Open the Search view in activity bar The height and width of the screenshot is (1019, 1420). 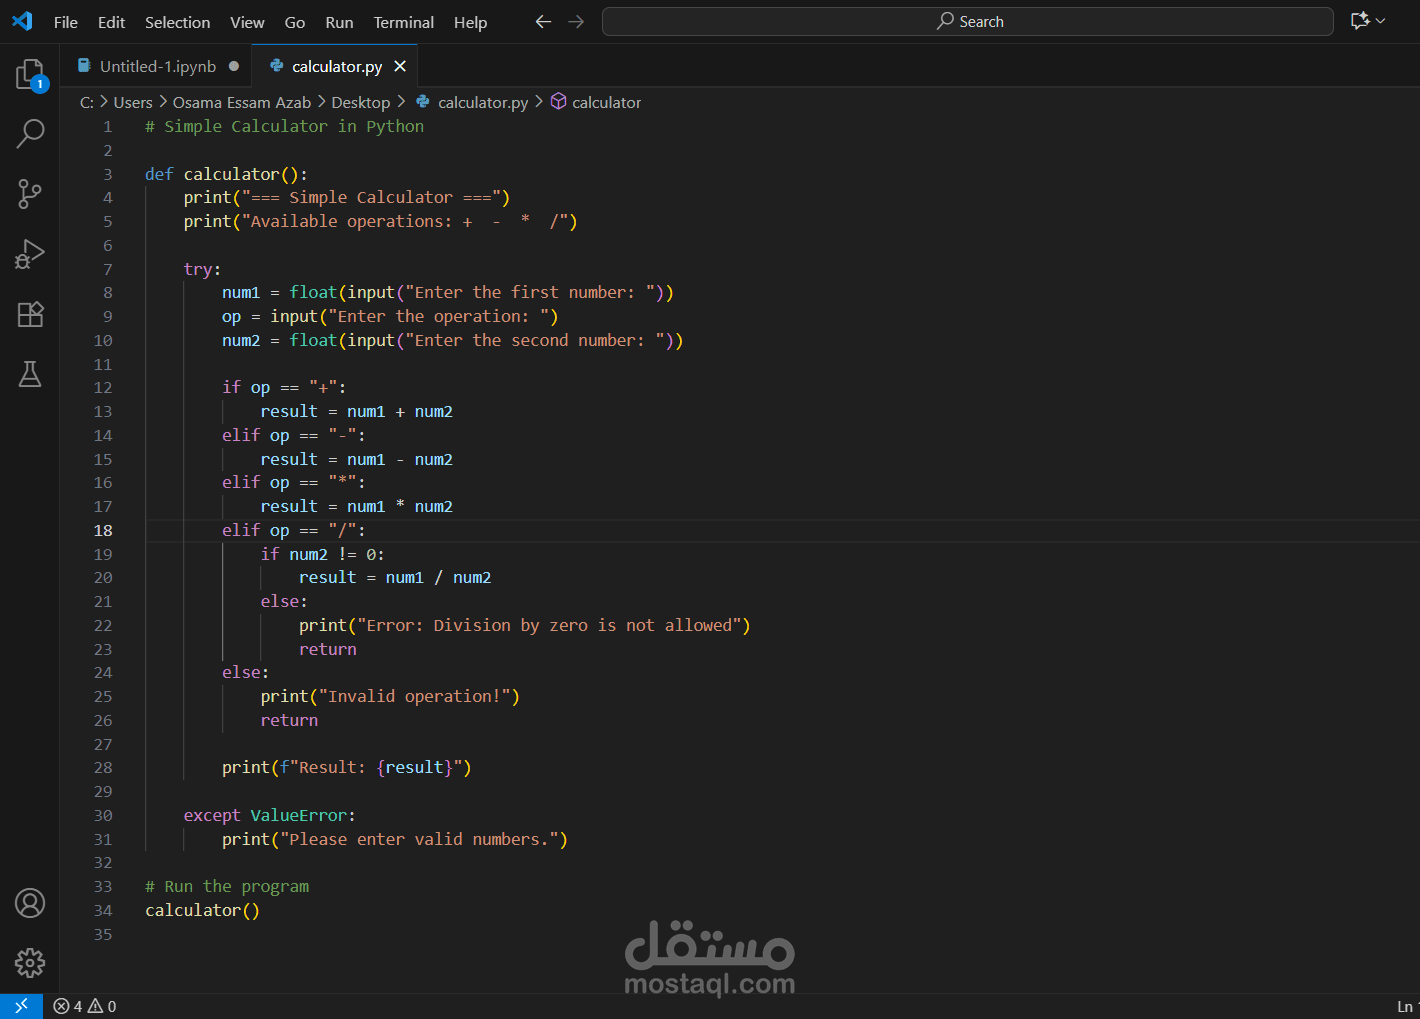coord(30,133)
